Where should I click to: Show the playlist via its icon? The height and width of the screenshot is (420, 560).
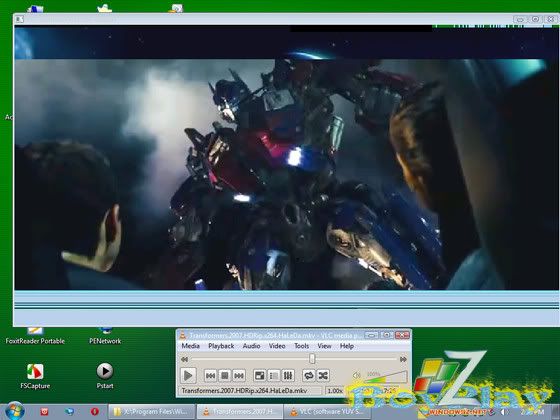coord(274,375)
